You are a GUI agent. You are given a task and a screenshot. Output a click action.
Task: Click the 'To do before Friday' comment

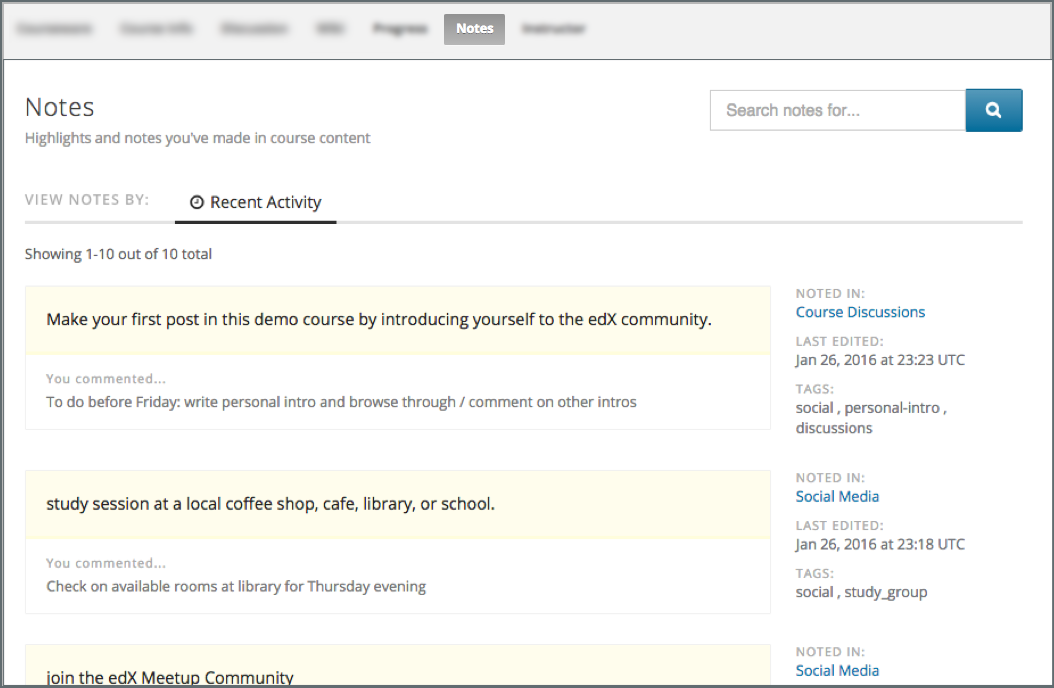click(x=341, y=402)
